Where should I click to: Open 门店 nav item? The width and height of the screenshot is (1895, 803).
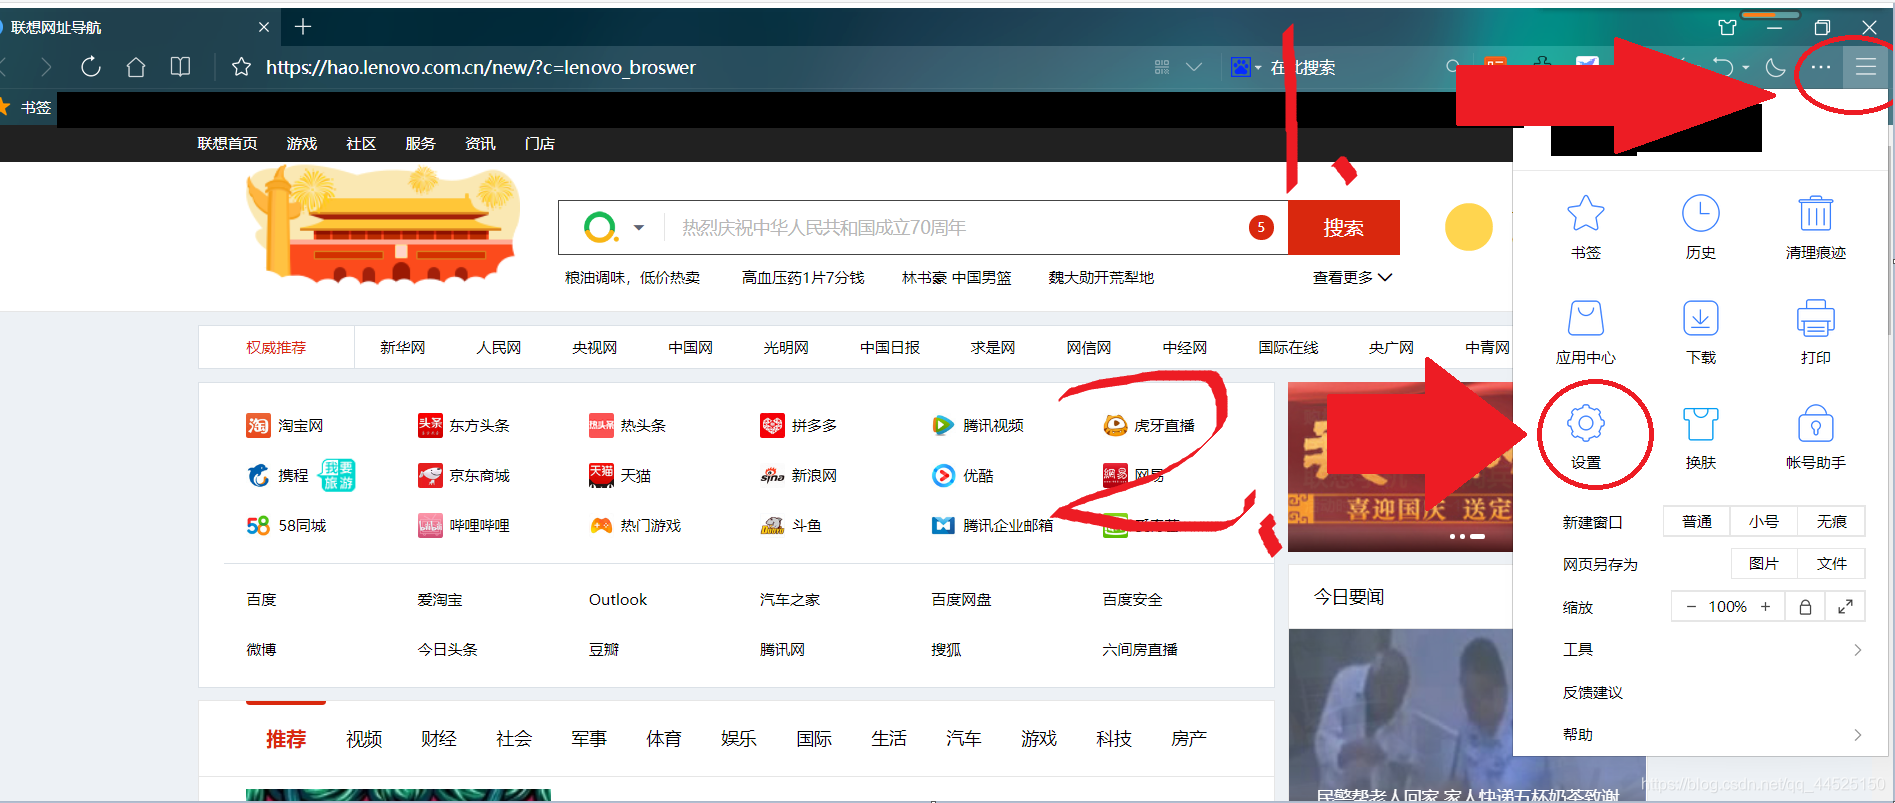[x=540, y=143]
